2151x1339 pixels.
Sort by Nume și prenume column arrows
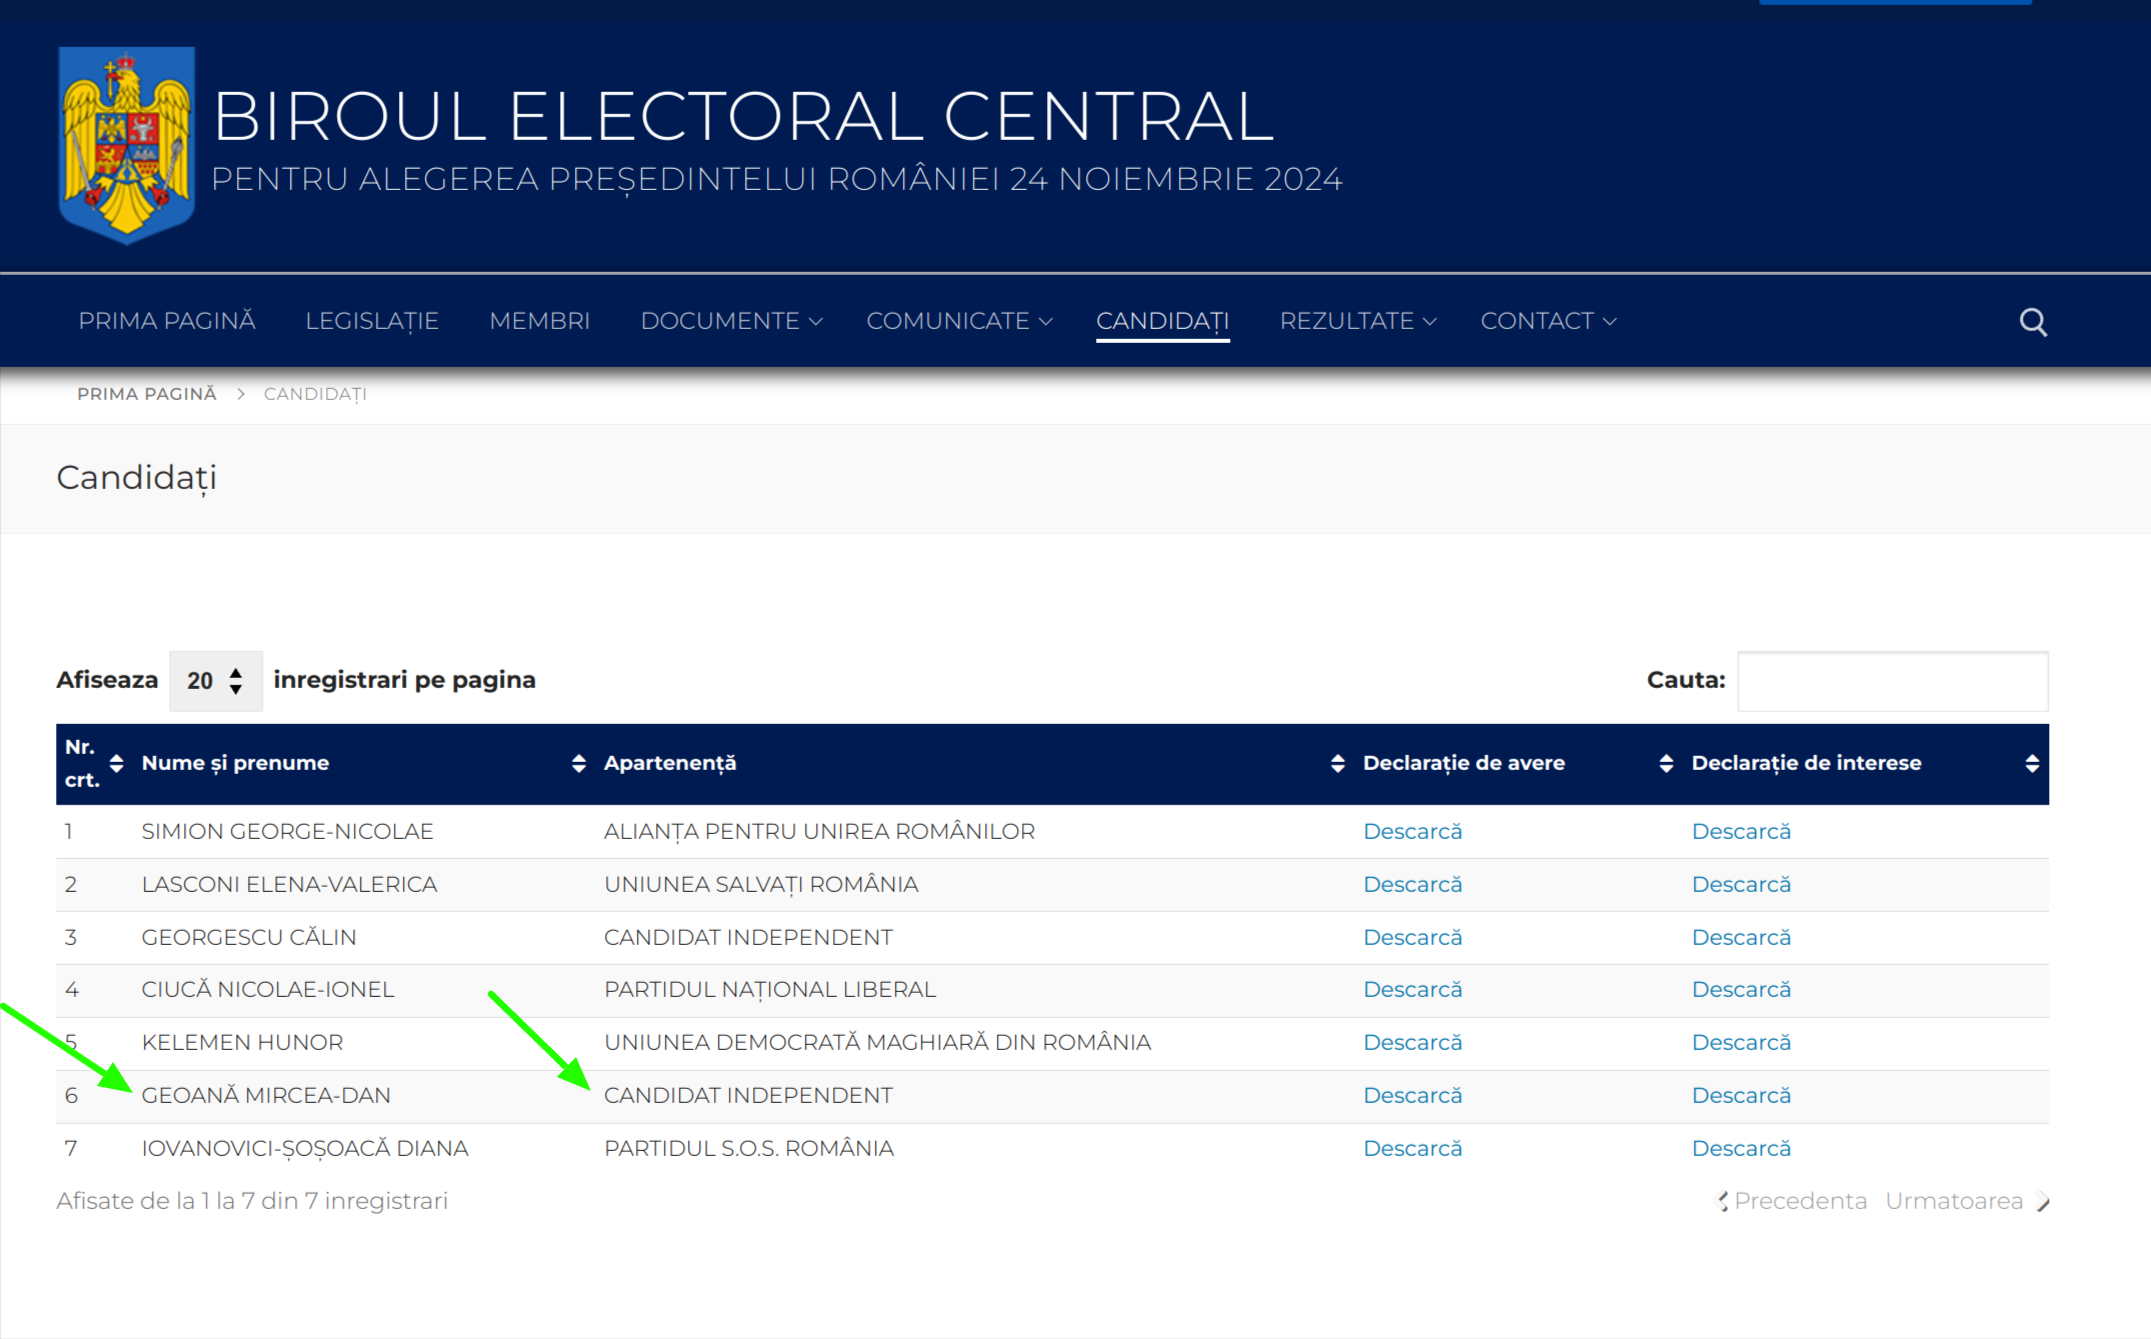tap(578, 764)
